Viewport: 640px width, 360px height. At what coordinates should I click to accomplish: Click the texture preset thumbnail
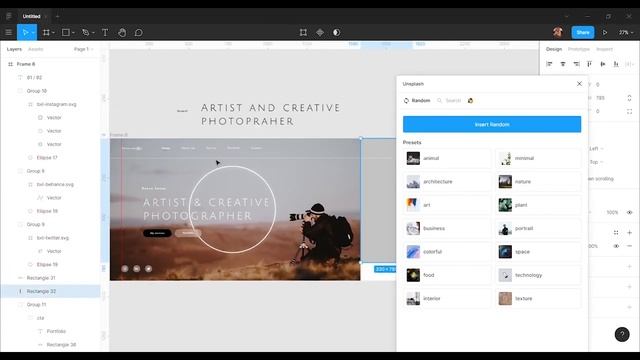(x=505, y=298)
